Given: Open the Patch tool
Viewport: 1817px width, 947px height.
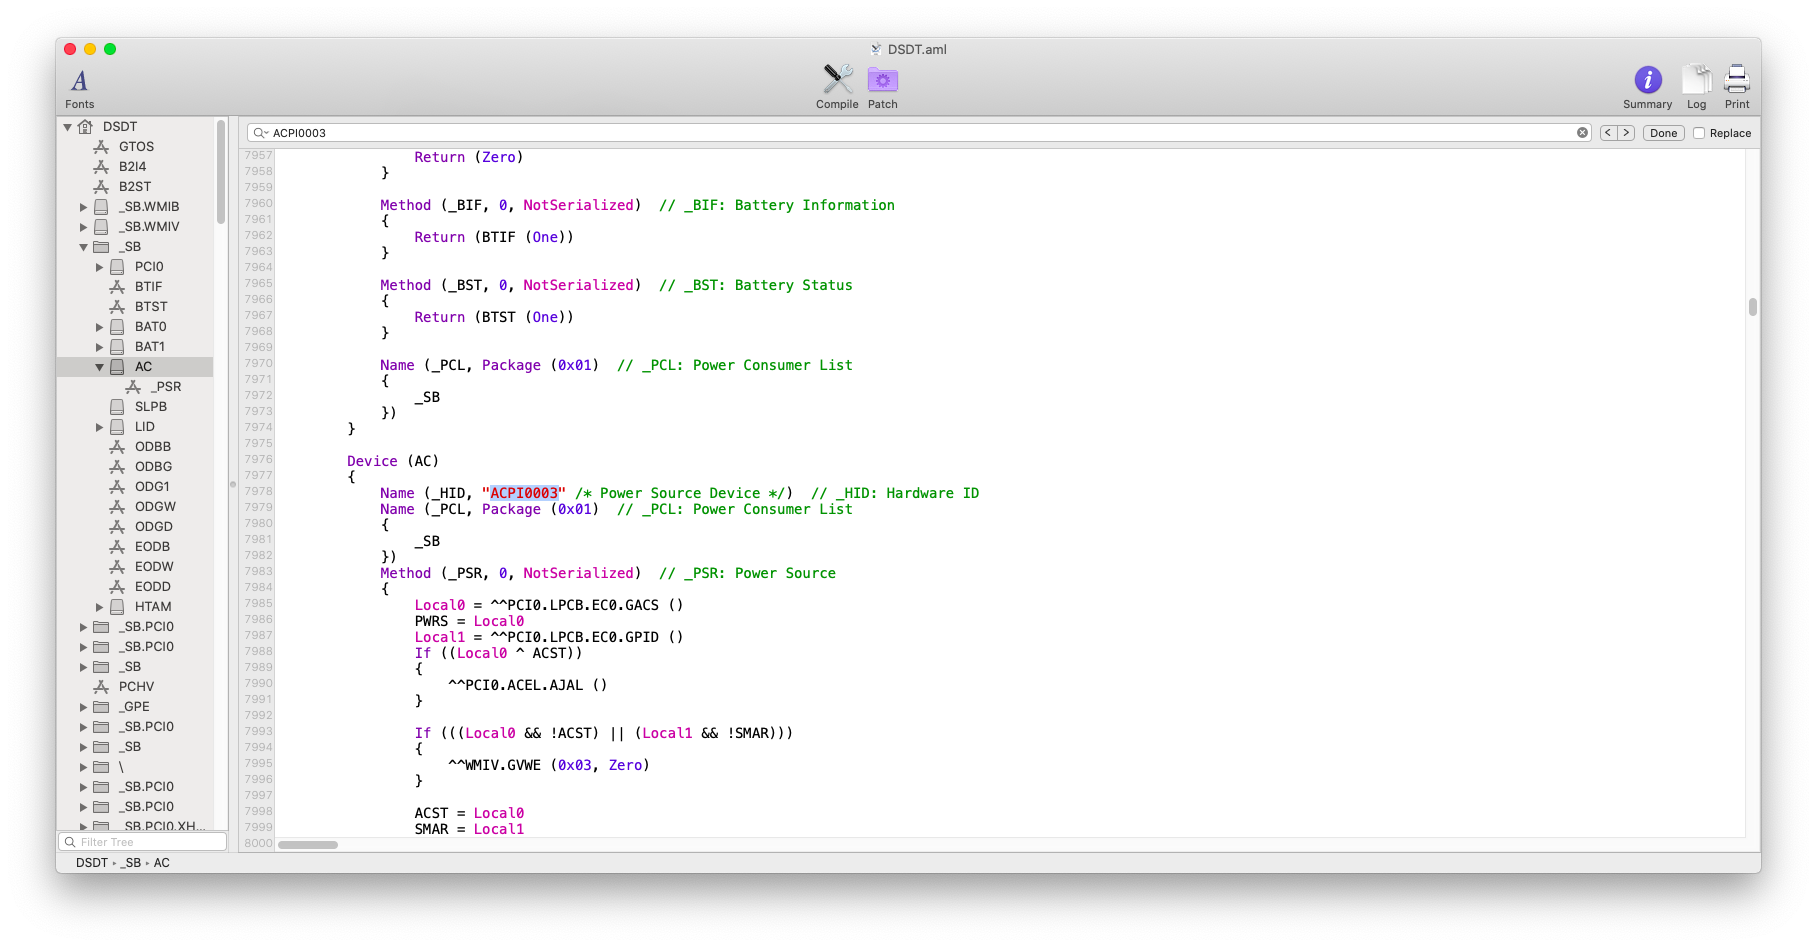Looking at the screenshot, I should (x=881, y=80).
